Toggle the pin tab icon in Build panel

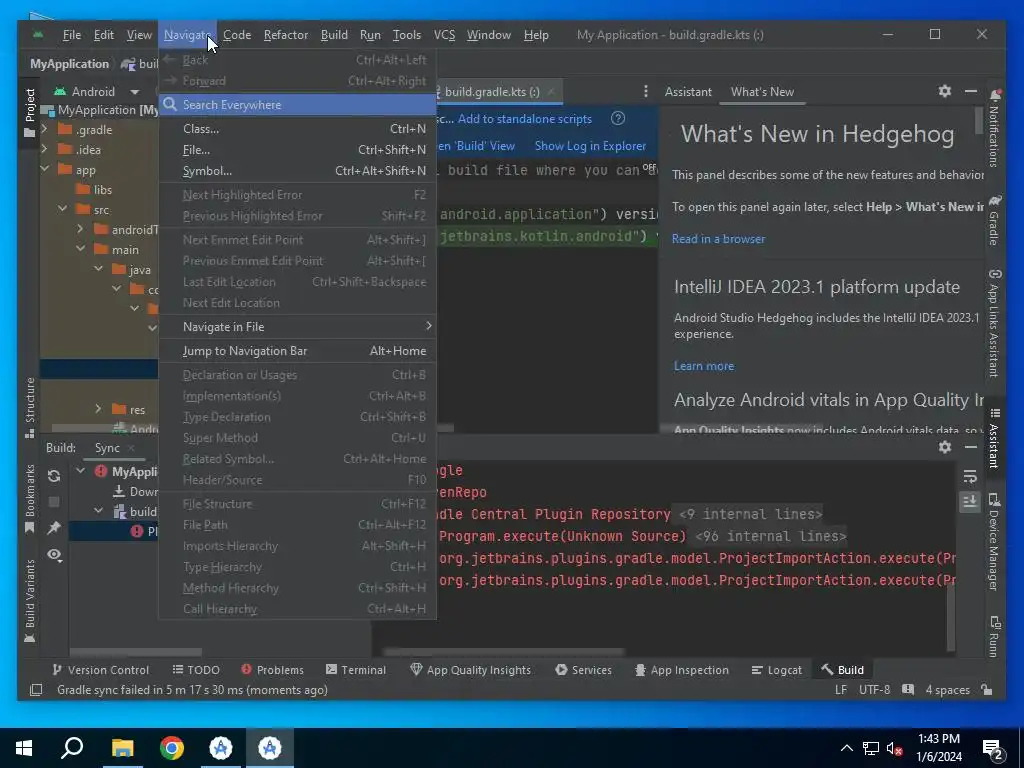coord(54,528)
